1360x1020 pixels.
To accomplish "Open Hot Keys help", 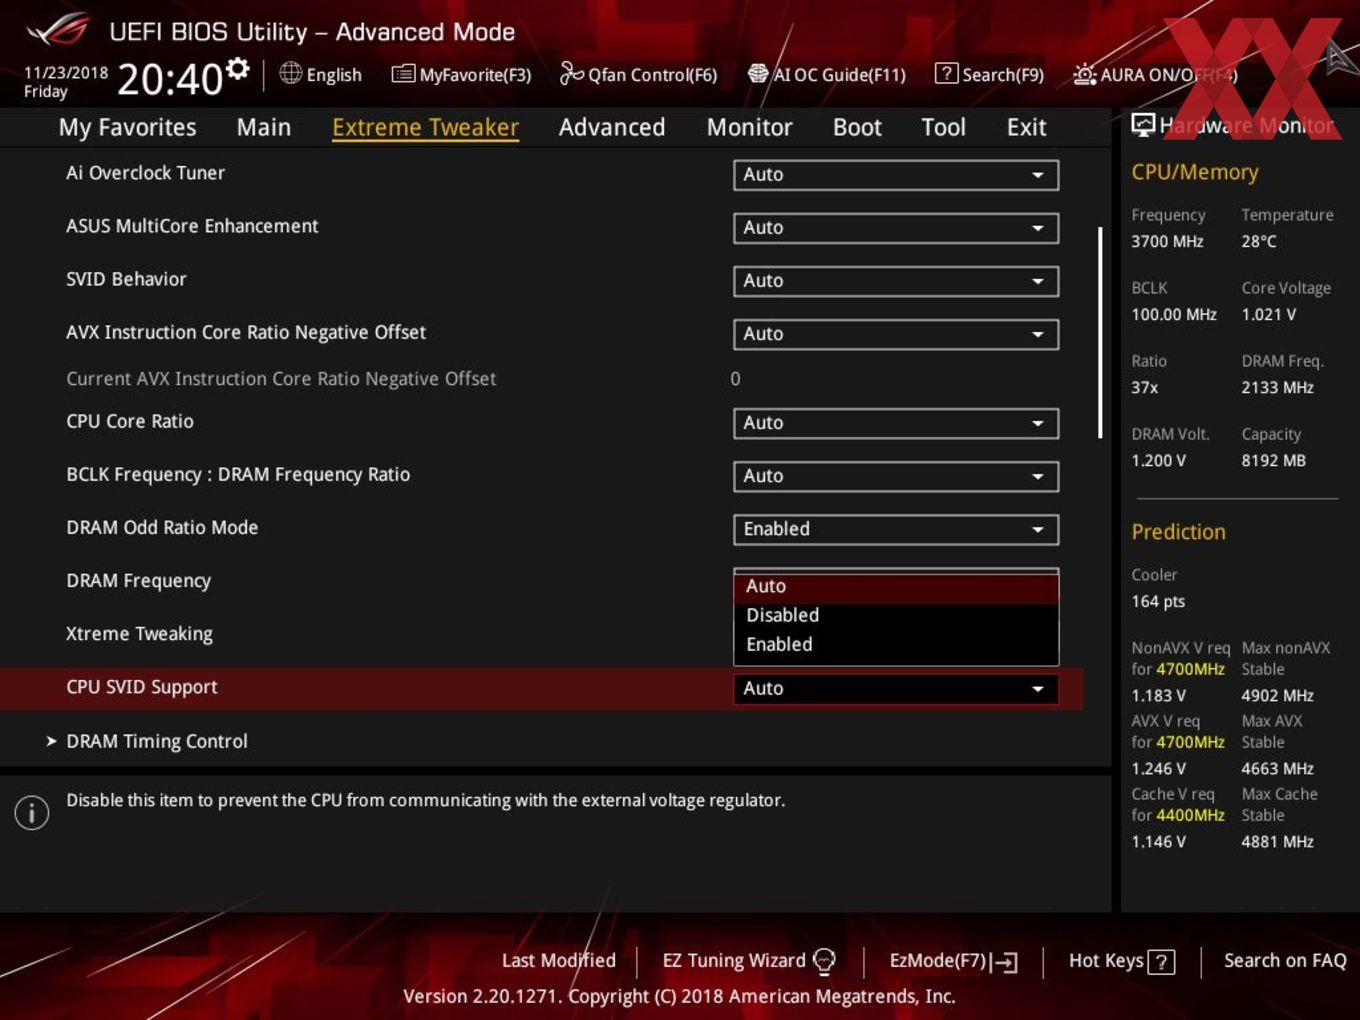I will tap(1122, 961).
